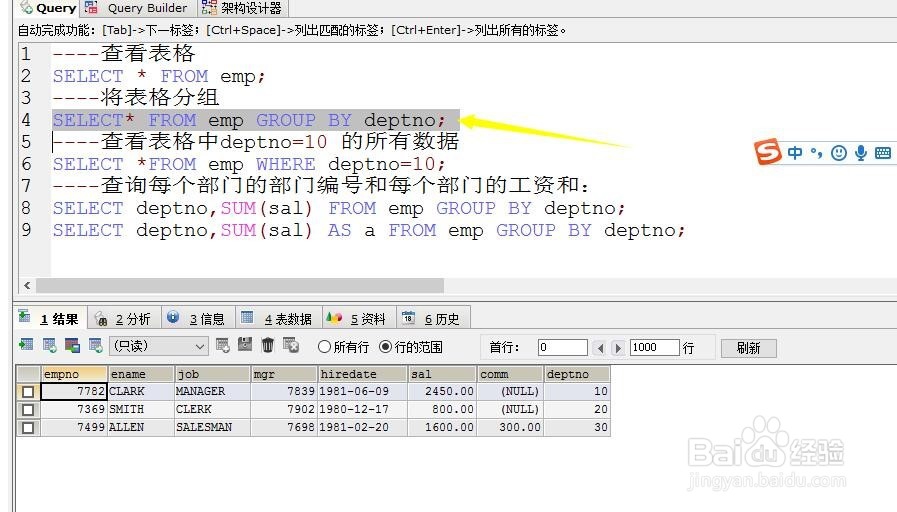Toggle the Sogou 中 language mode icon
This screenshot has width=897, height=512.
point(795,153)
